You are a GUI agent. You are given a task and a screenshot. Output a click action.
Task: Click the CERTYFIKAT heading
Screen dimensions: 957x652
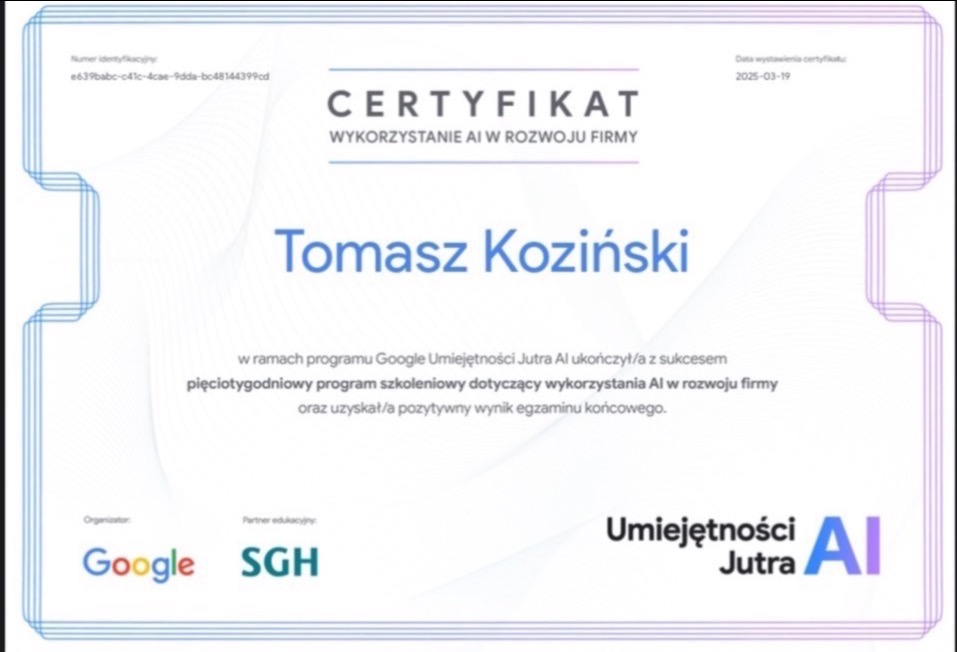pyautogui.click(x=483, y=101)
